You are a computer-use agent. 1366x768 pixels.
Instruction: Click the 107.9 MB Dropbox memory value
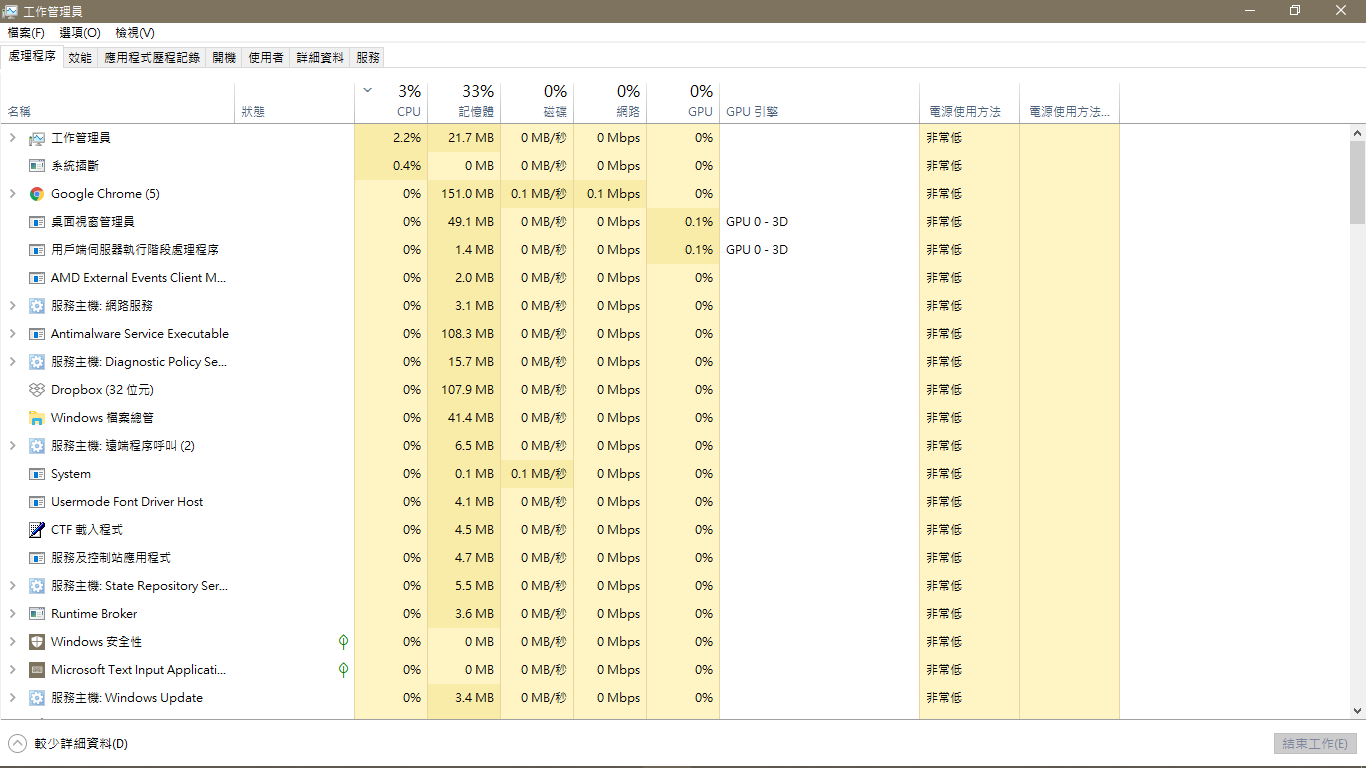pos(468,390)
